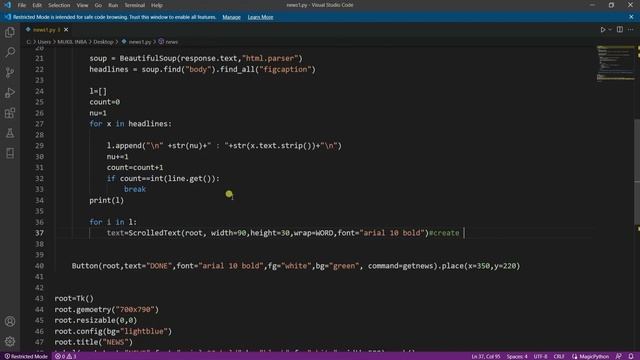Click Restricted Mode shield in status bar
Image resolution: width=640 pixels, height=360 pixels.
coord(26,356)
